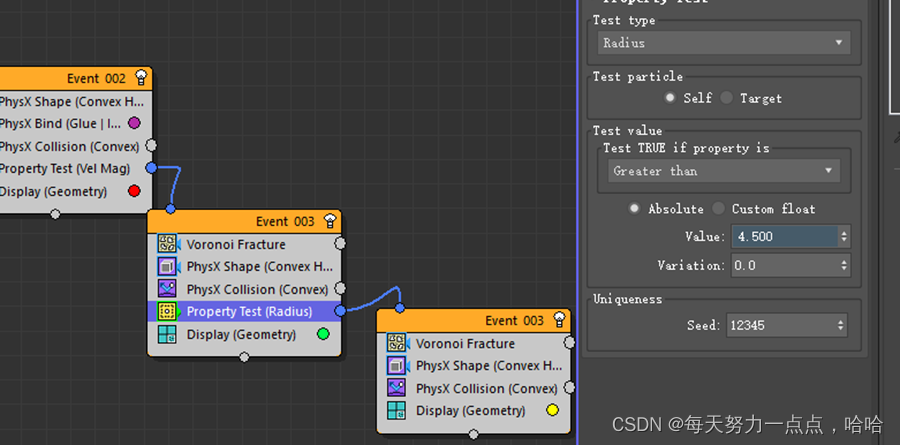This screenshot has height=445, width=900.
Task: Open the yellow Display (Geometry) color swatch
Action: tap(552, 411)
